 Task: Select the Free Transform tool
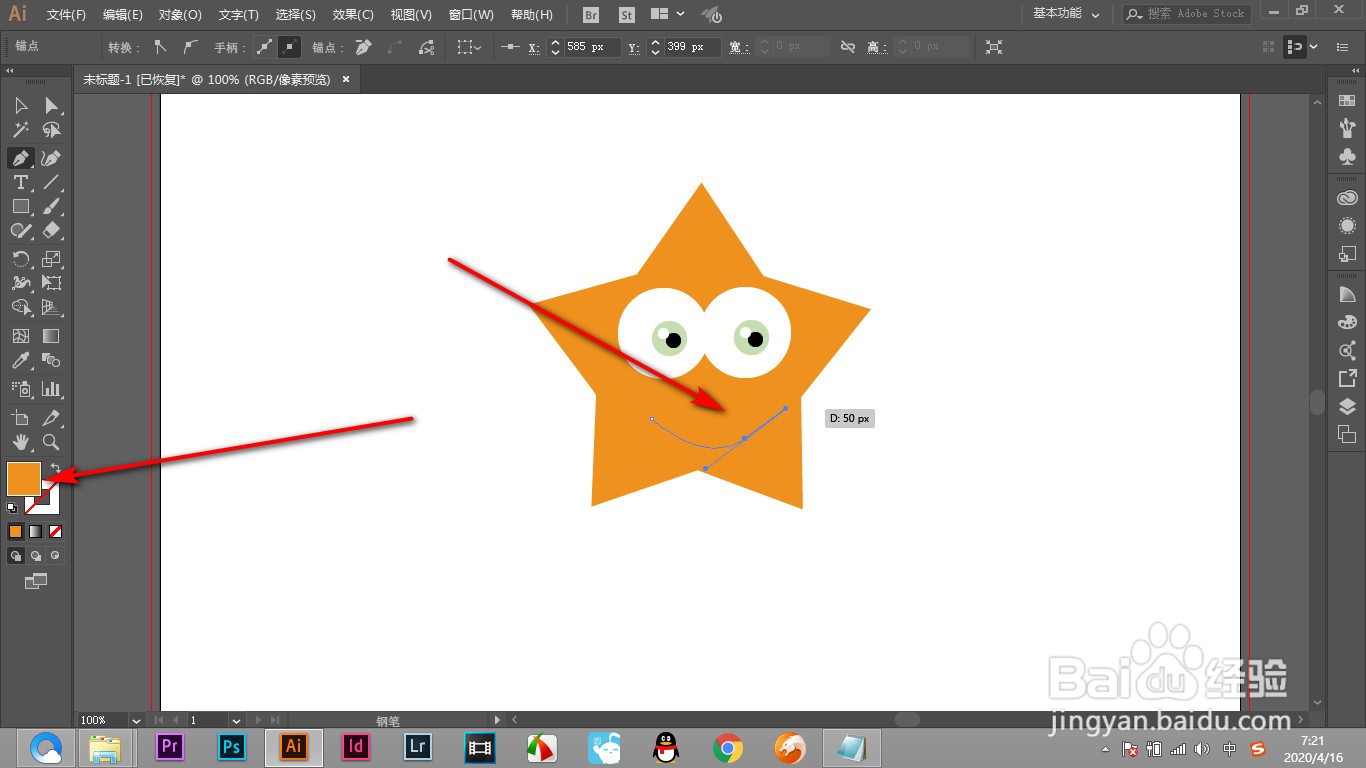tap(51, 283)
